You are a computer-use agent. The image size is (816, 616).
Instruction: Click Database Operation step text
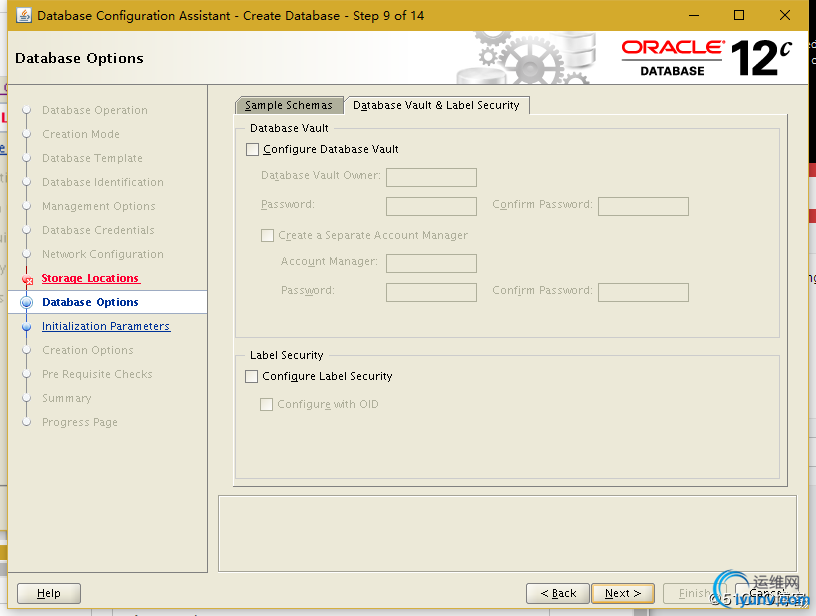coord(95,110)
